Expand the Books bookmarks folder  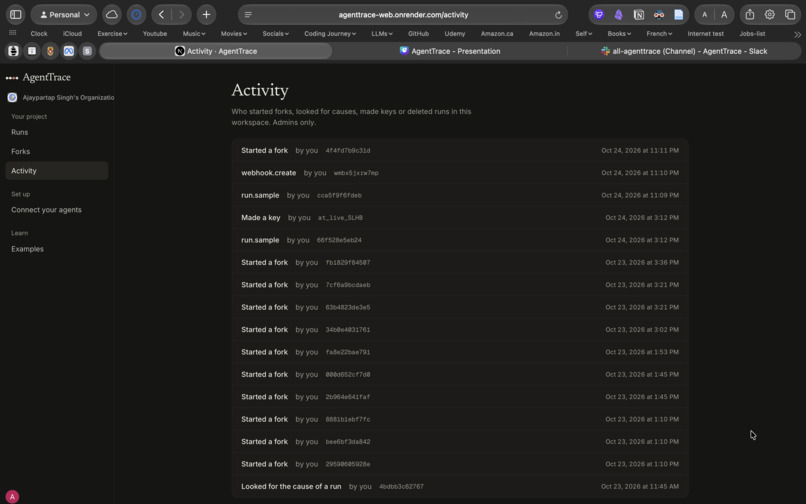tap(619, 33)
